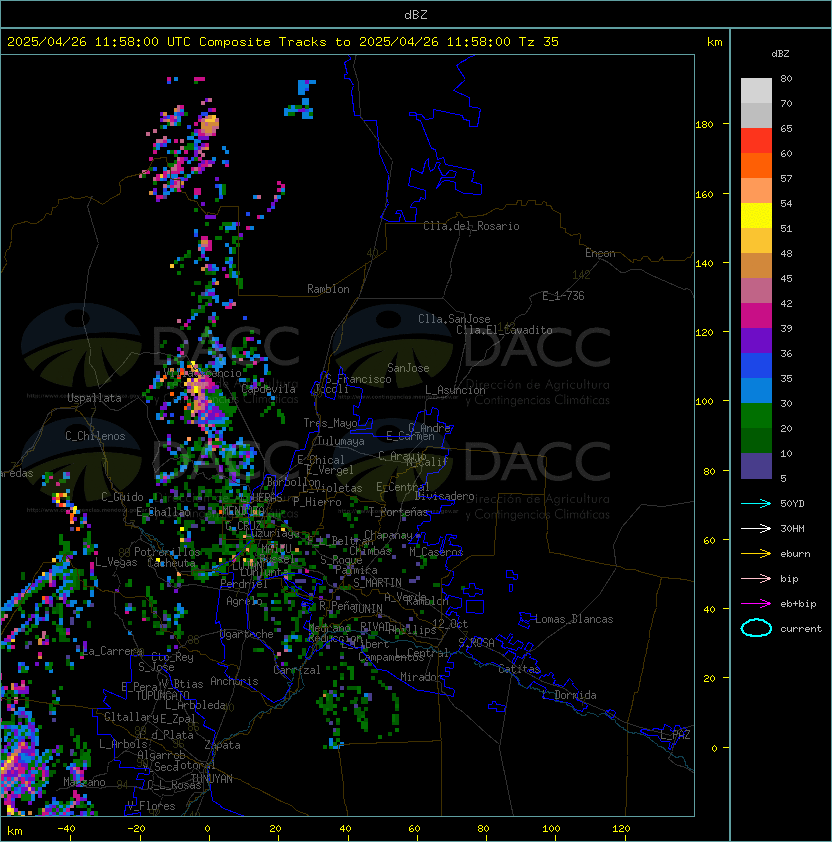Click the pink bip arrow icon
The image size is (832, 842).
pyautogui.click(x=756, y=578)
